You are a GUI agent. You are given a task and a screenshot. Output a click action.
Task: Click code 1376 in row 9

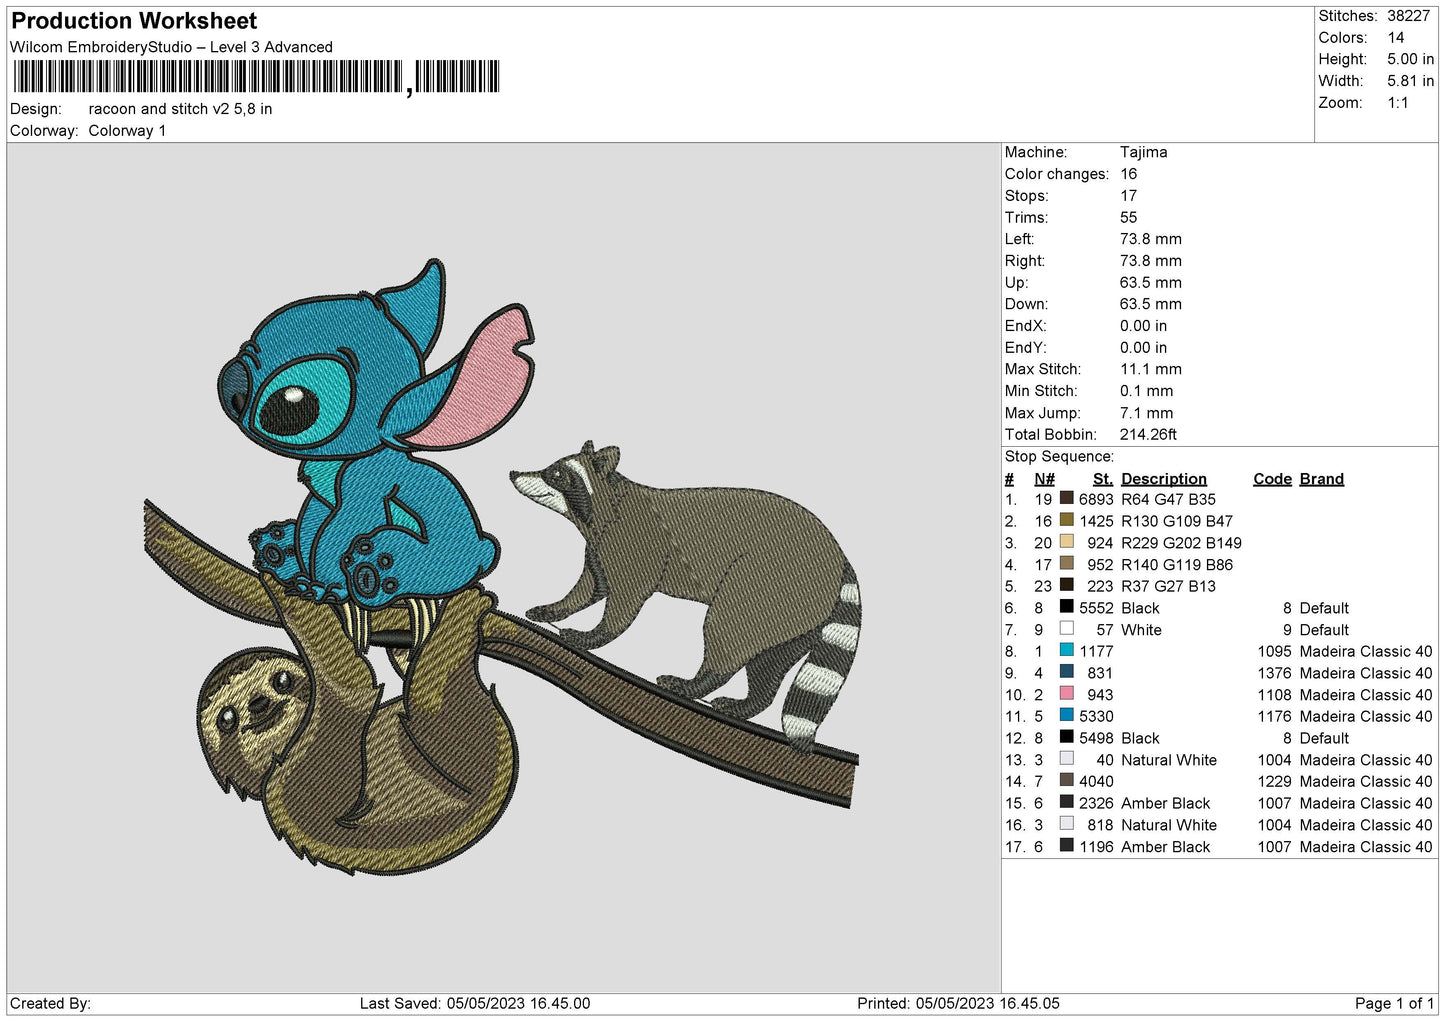[x=1274, y=673]
